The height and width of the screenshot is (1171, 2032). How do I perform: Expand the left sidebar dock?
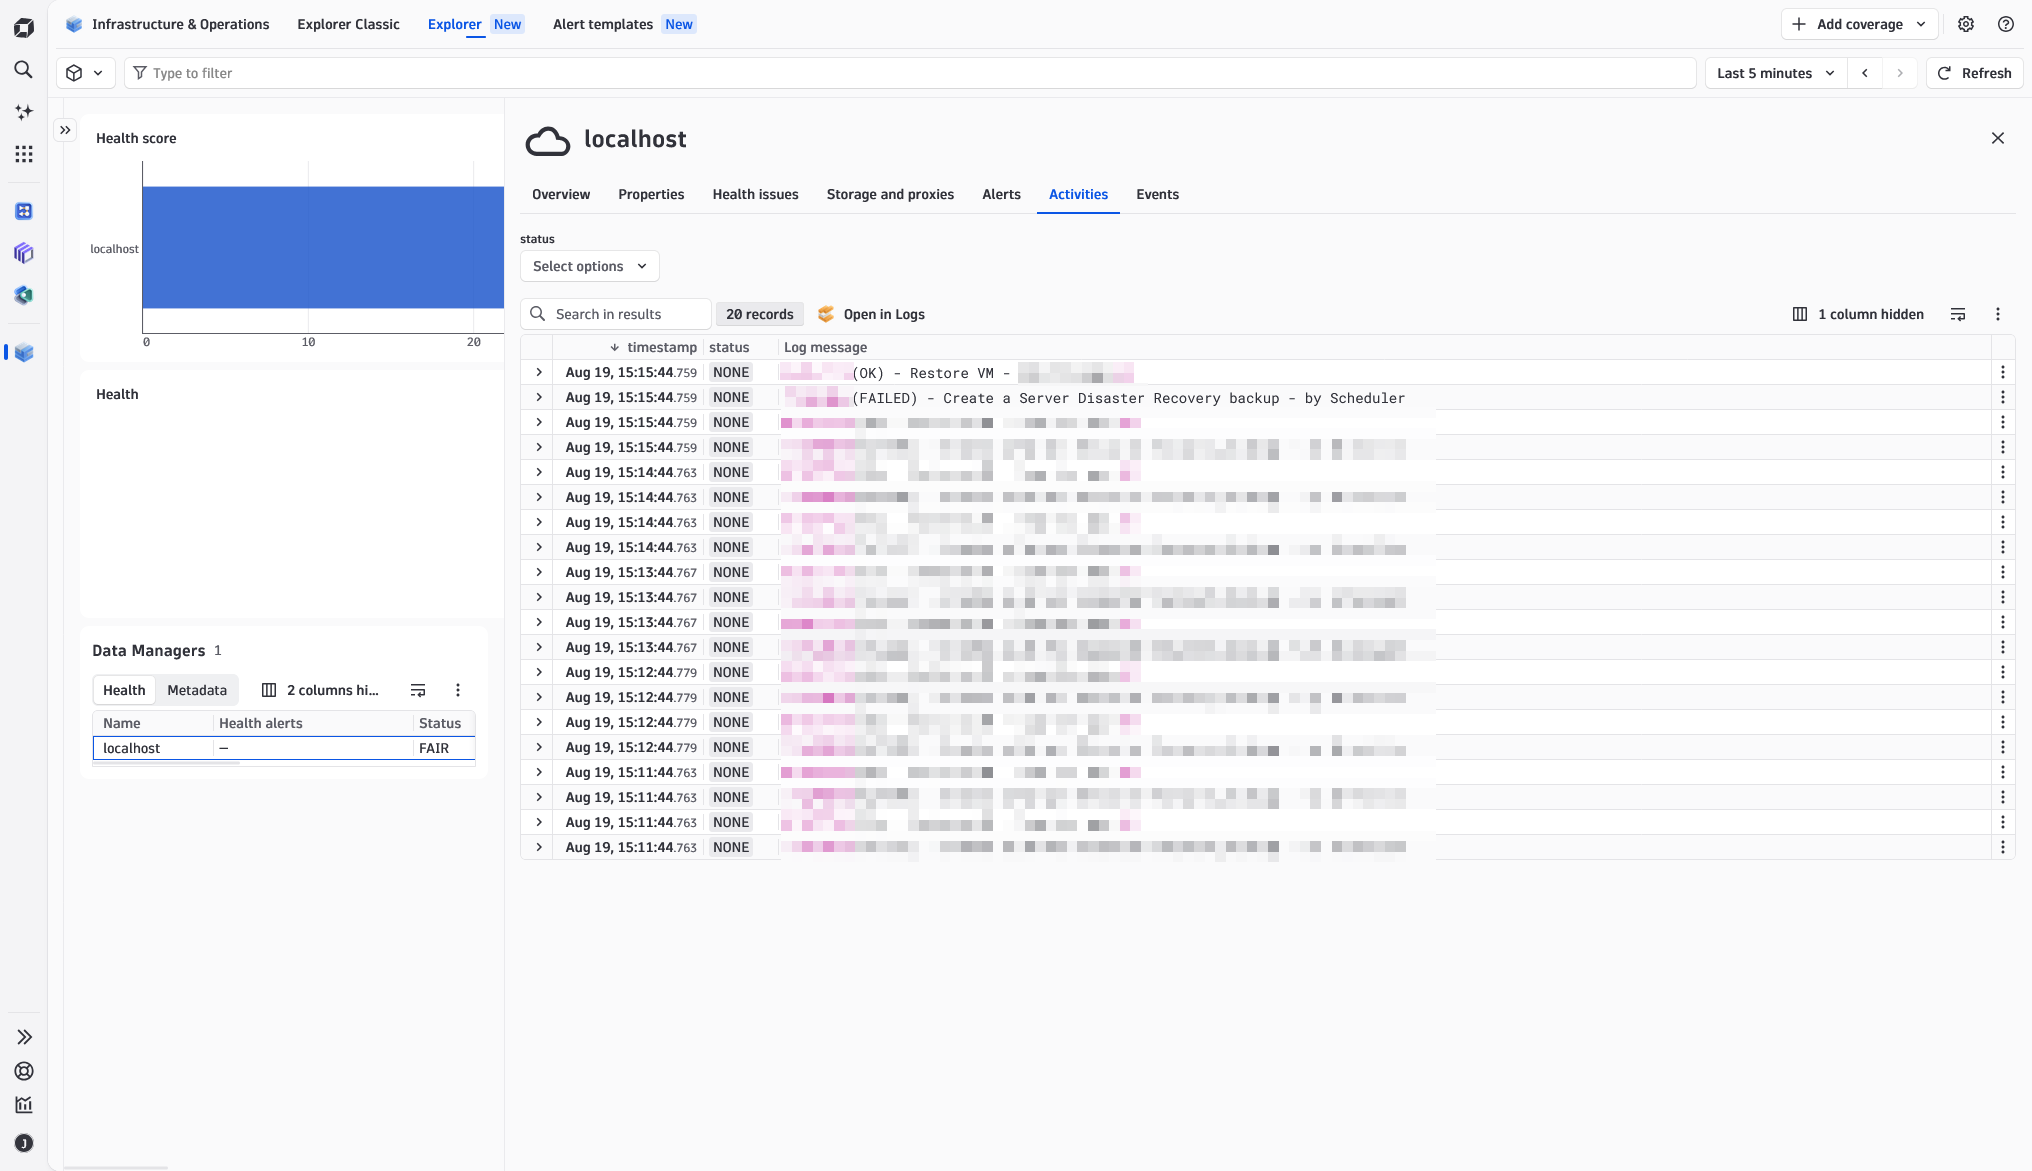click(24, 1037)
